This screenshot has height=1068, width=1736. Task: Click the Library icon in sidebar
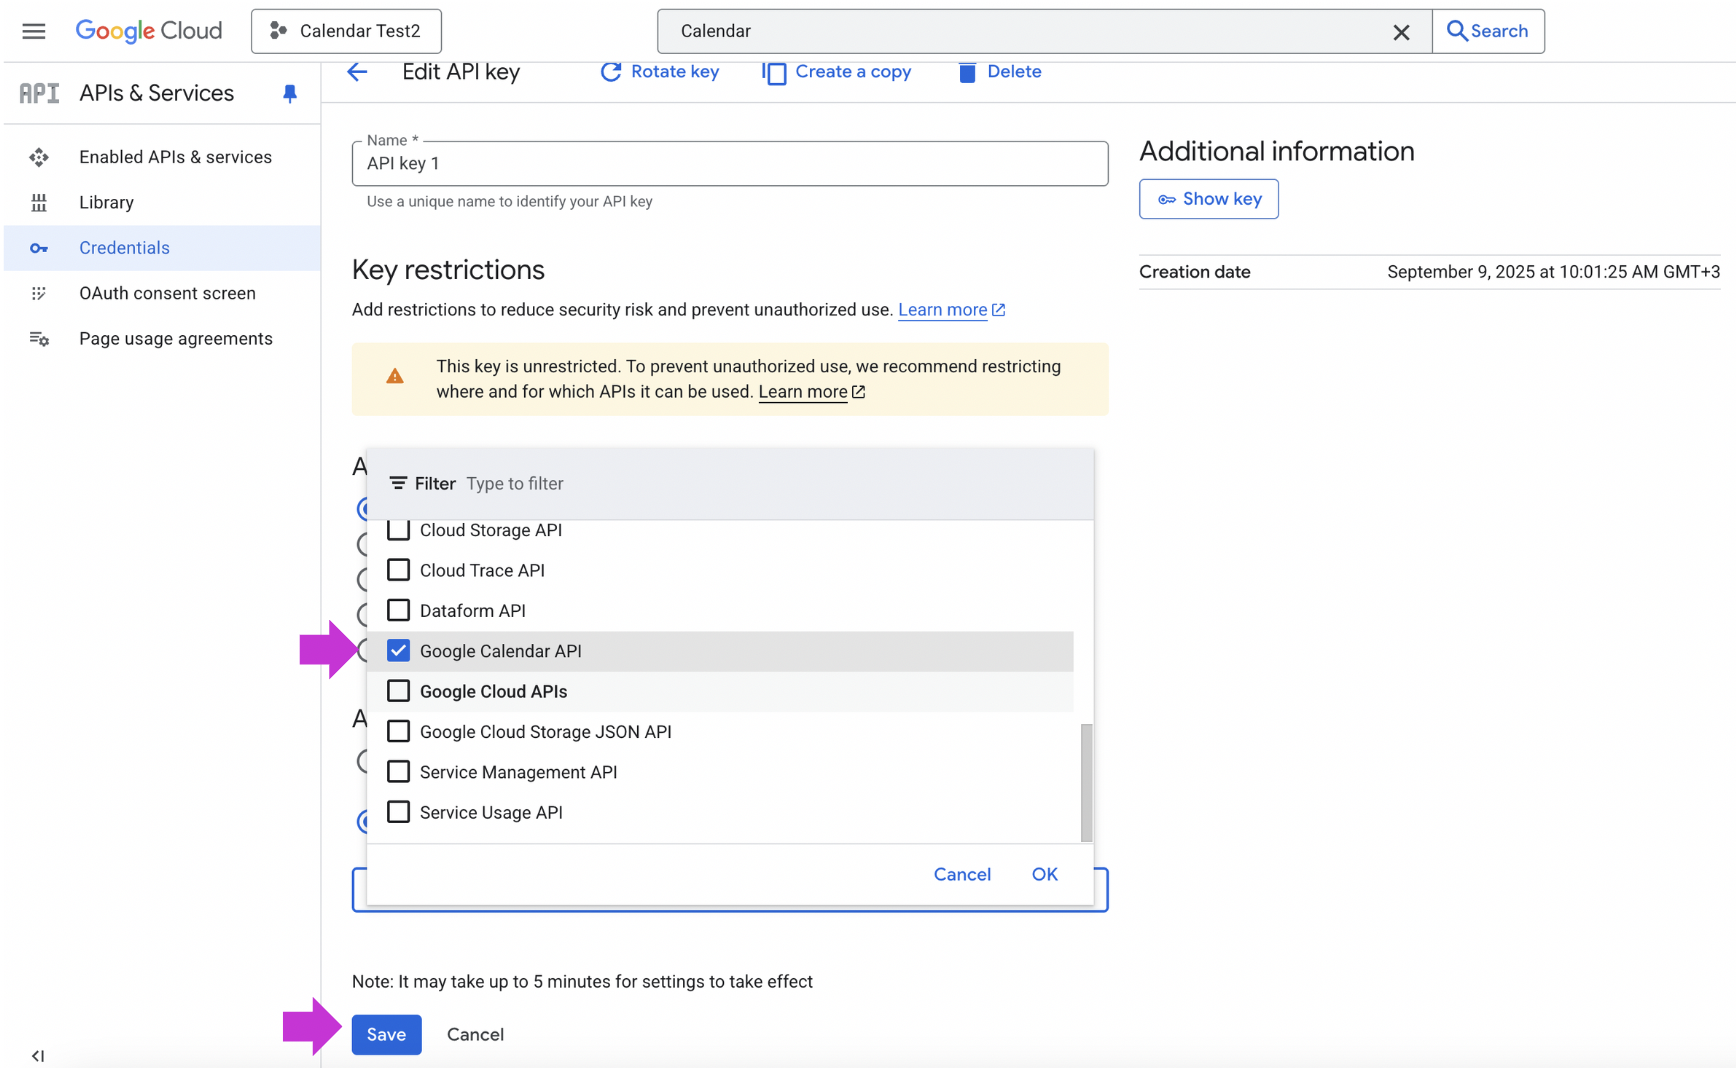39,202
